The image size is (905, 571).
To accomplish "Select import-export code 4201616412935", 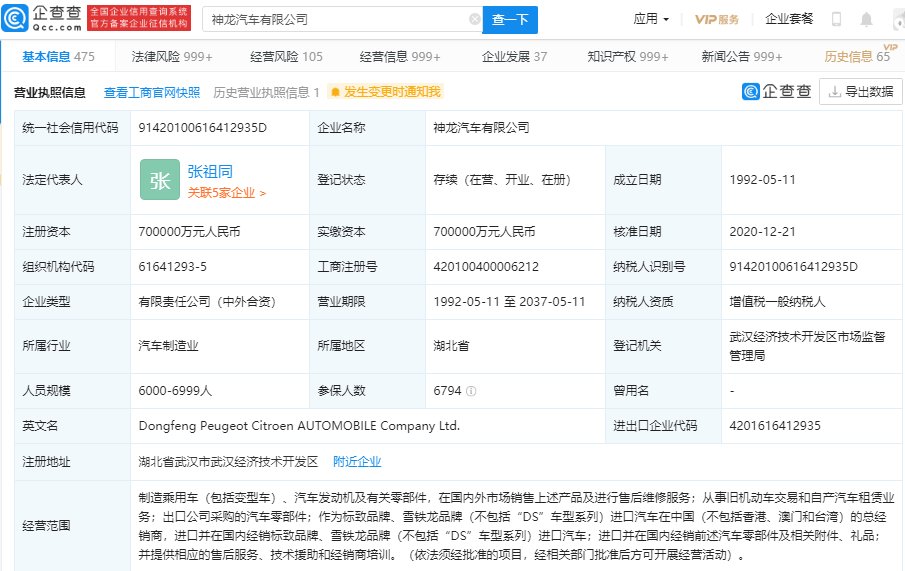I will click(775, 426).
